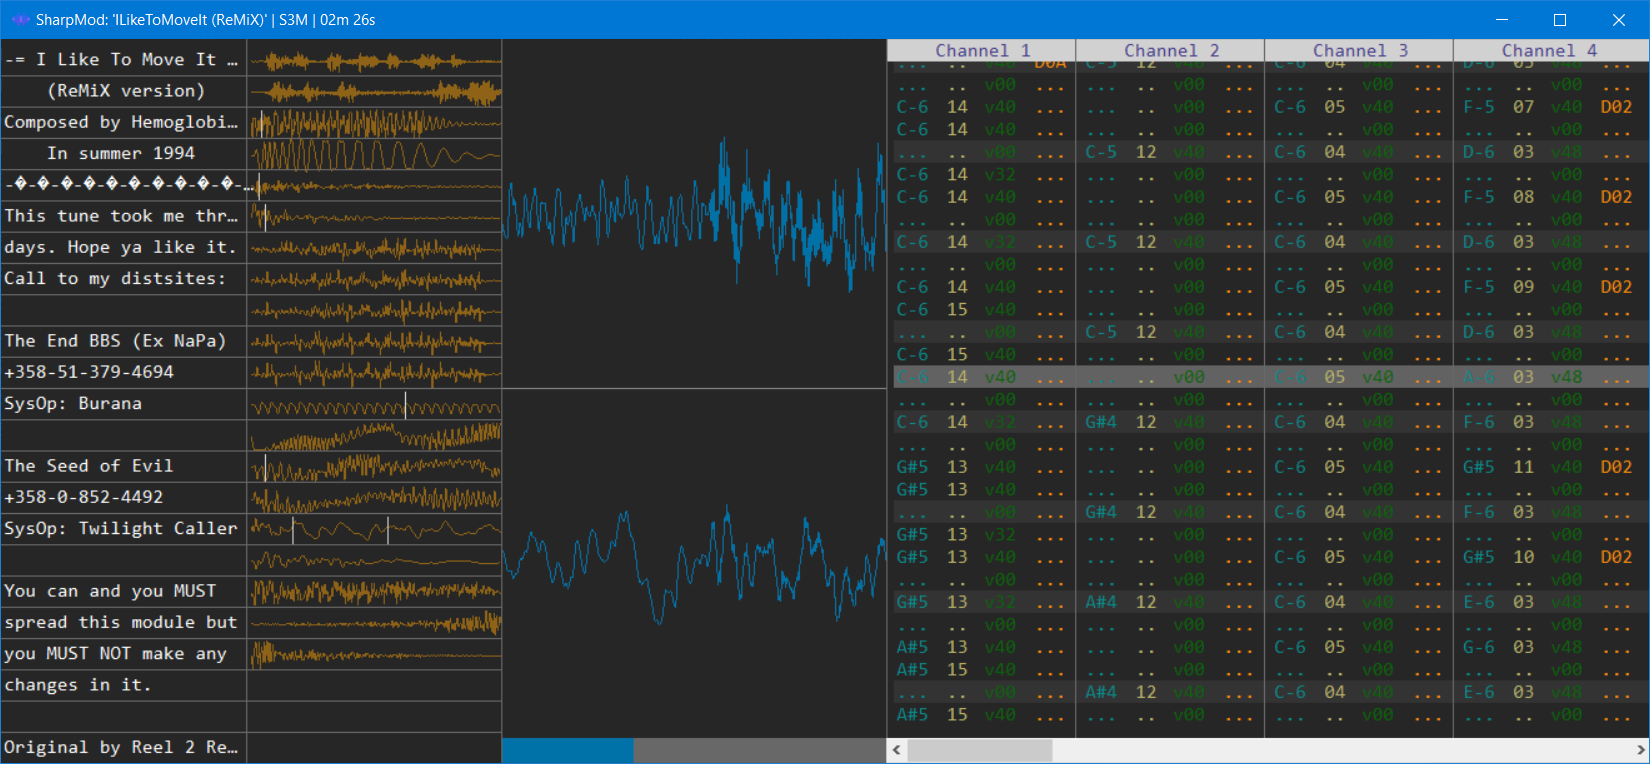Select the Channel 2 column header
1650x764 pixels.
pos(1170,50)
